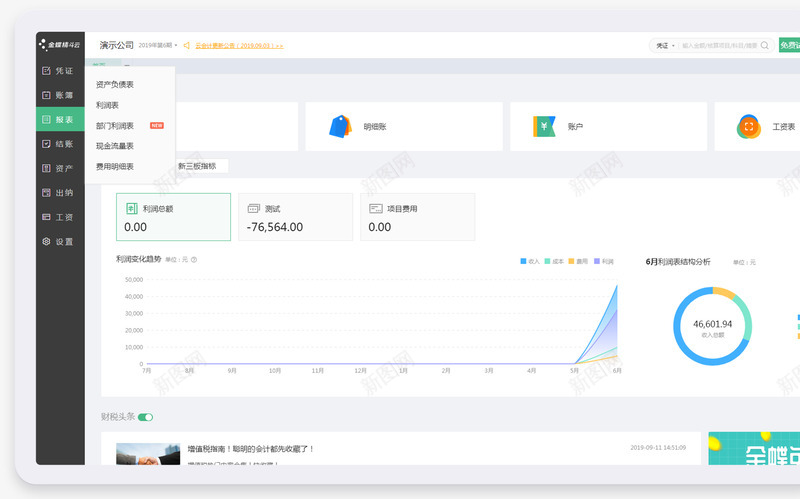Open the 账簿 ledger sidebar module
This screenshot has height=499, width=800.
(x=60, y=95)
